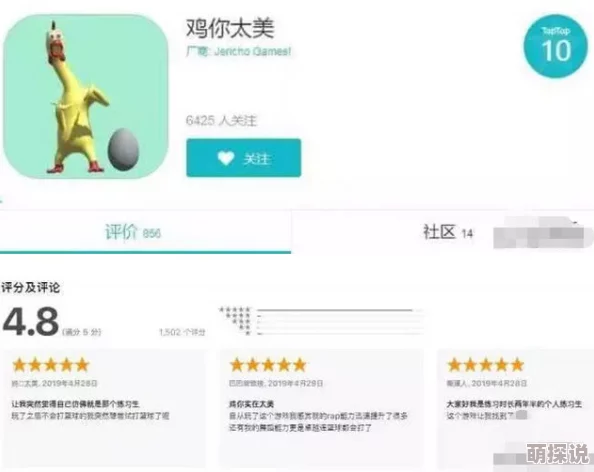The height and width of the screenshot is (472, 594).
Task: Click the third review's star rating
Action: [x=485, y=365]
